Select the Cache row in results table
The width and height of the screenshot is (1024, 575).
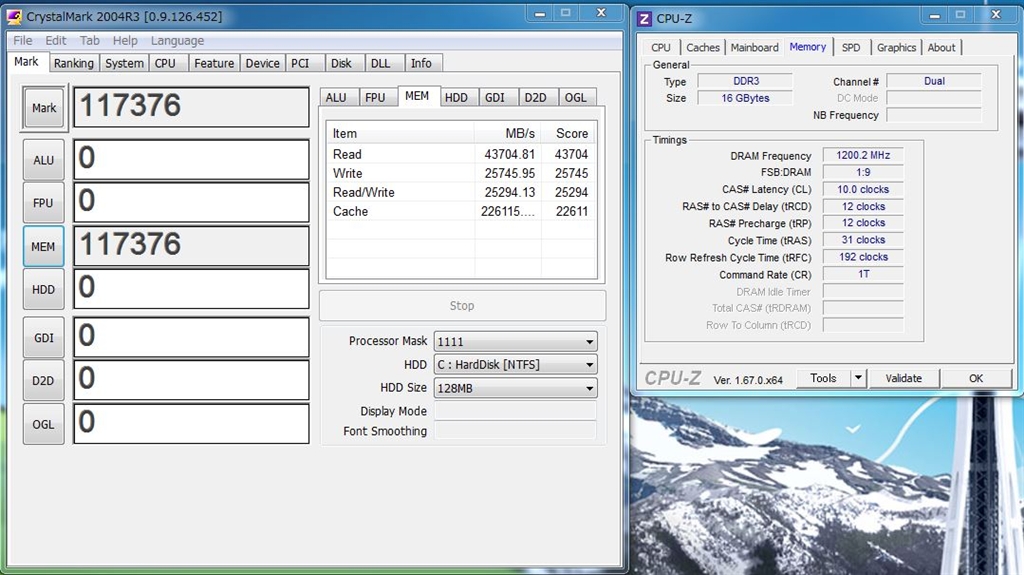pos(461,211)
